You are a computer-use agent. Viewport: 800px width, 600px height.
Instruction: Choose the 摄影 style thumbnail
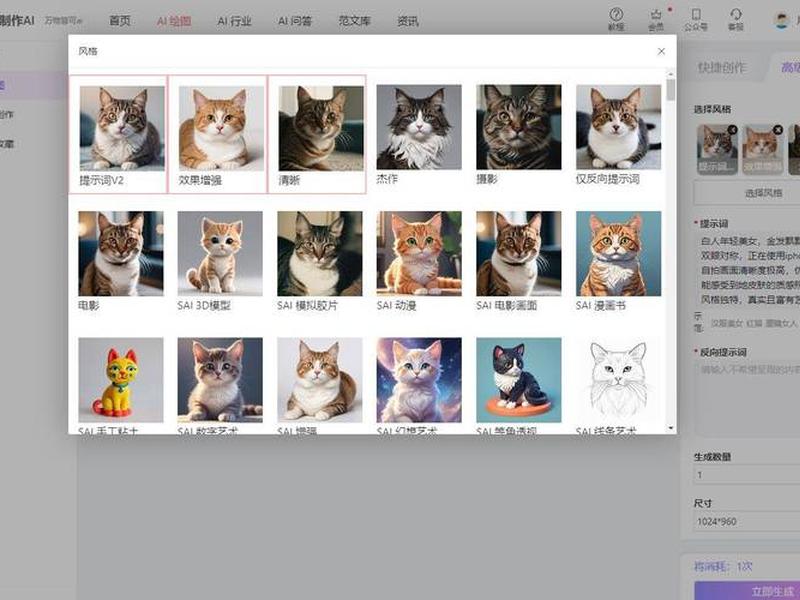(x=518, y=127)
